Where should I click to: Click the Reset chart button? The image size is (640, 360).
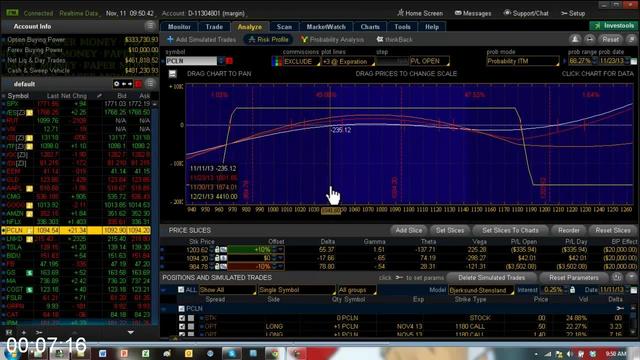[x=610, y=40]
